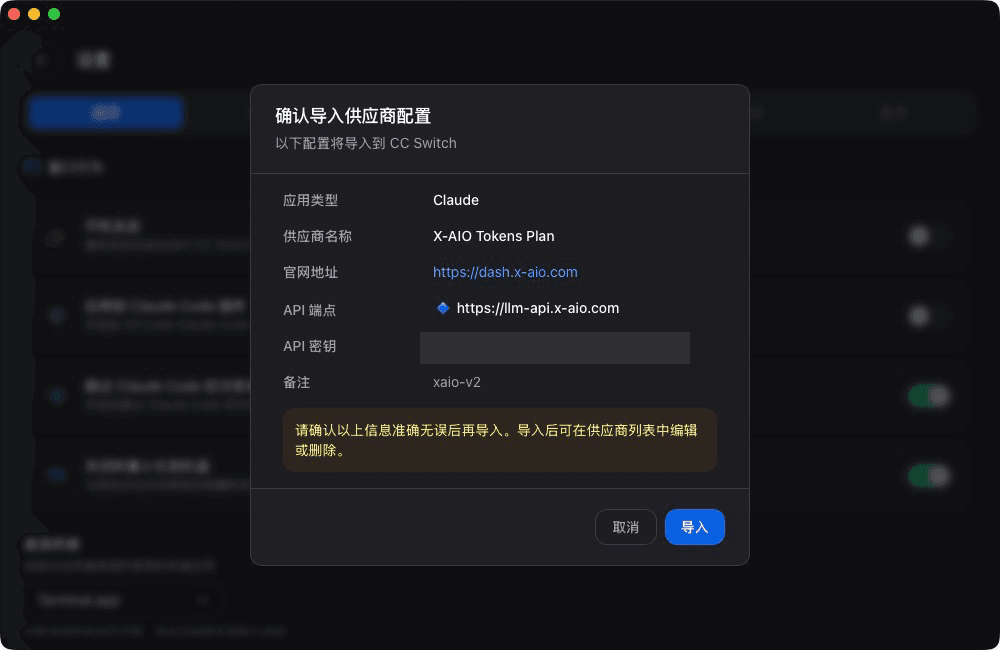
Task: Click the API 密钥 label
Action: [309, 346]
